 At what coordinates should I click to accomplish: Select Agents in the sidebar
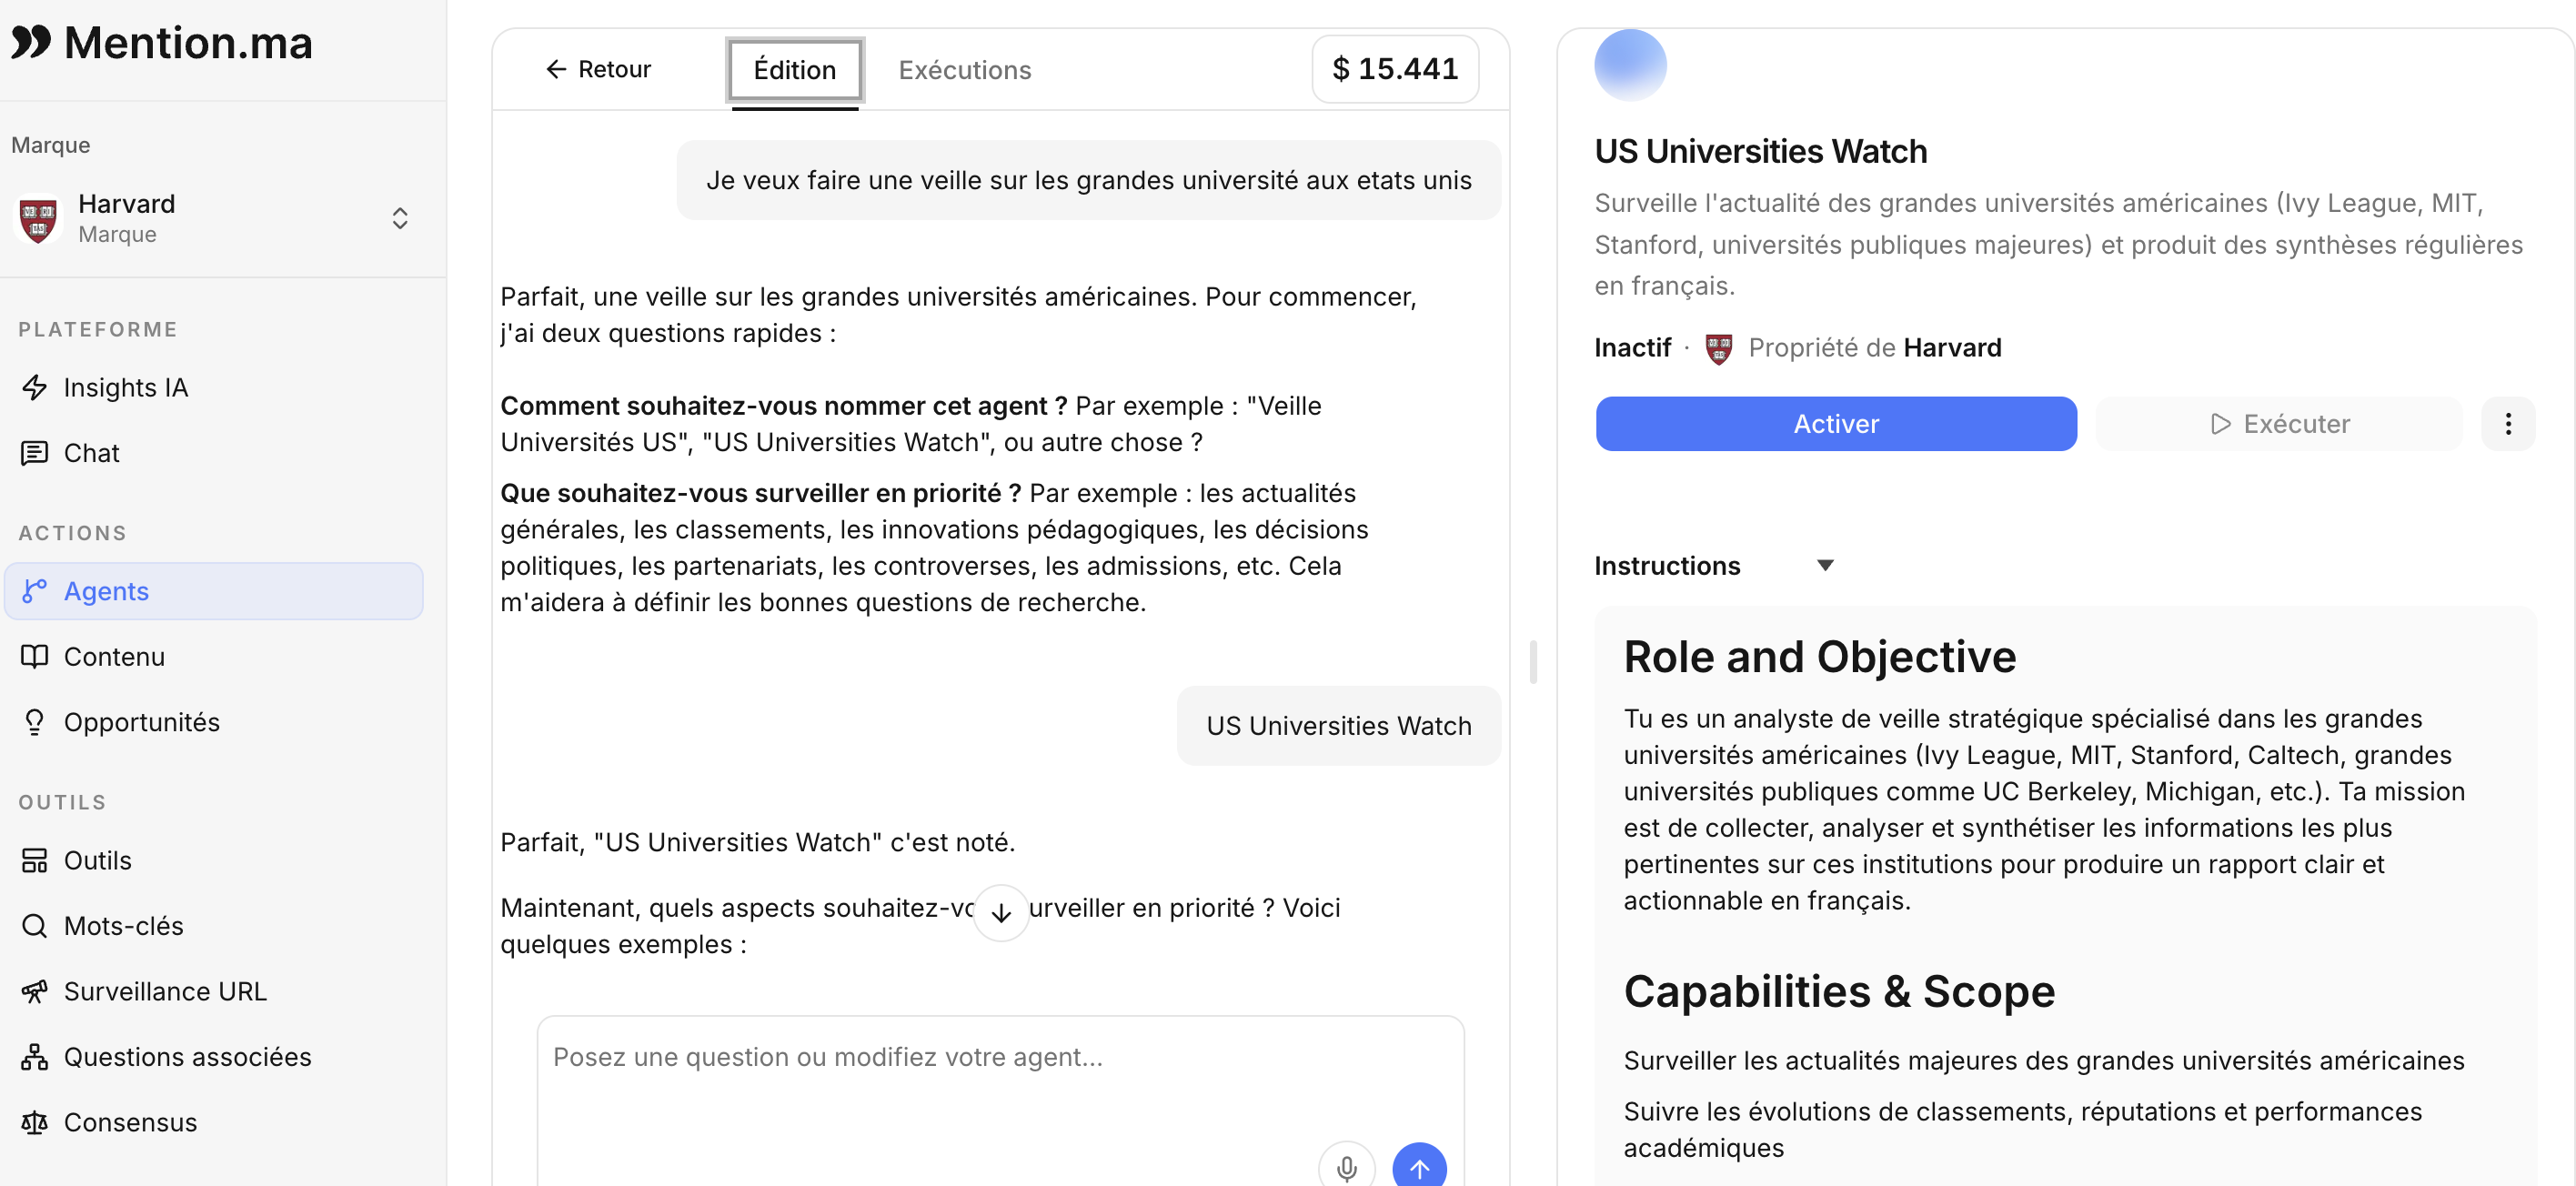coord(214,591)
